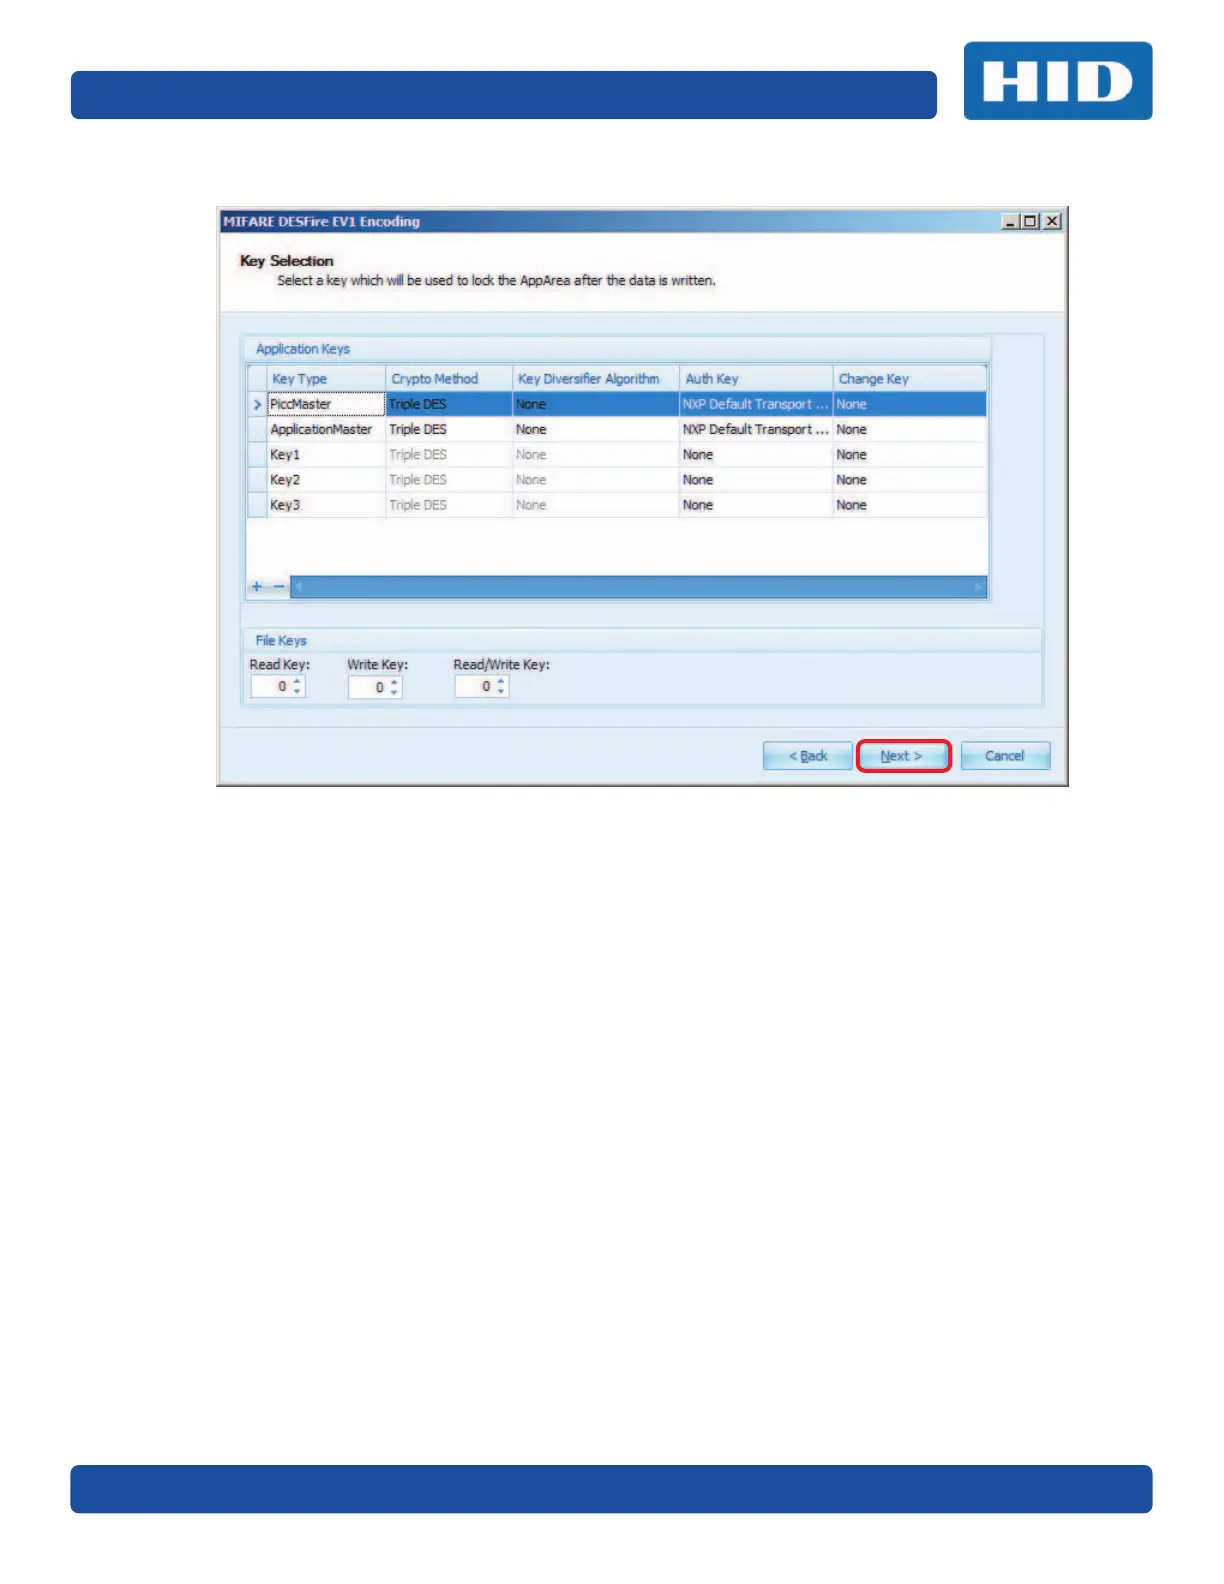Select the Key3 row

click(617, 505)
